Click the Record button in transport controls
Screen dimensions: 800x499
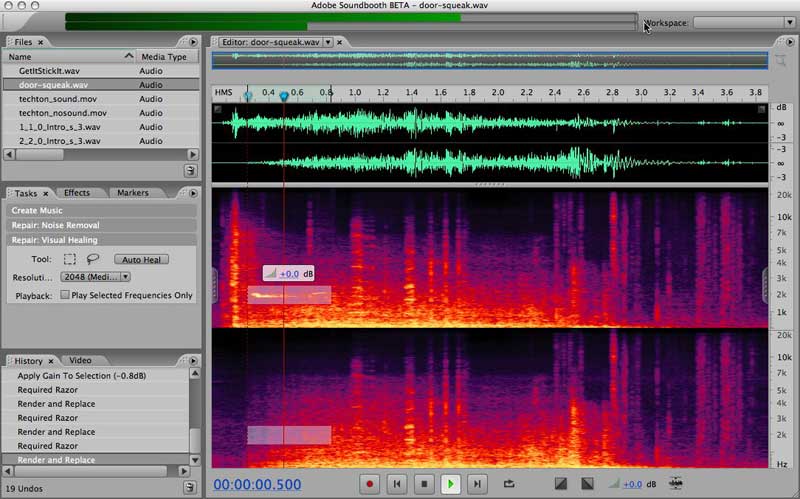[x=370, y=484]
